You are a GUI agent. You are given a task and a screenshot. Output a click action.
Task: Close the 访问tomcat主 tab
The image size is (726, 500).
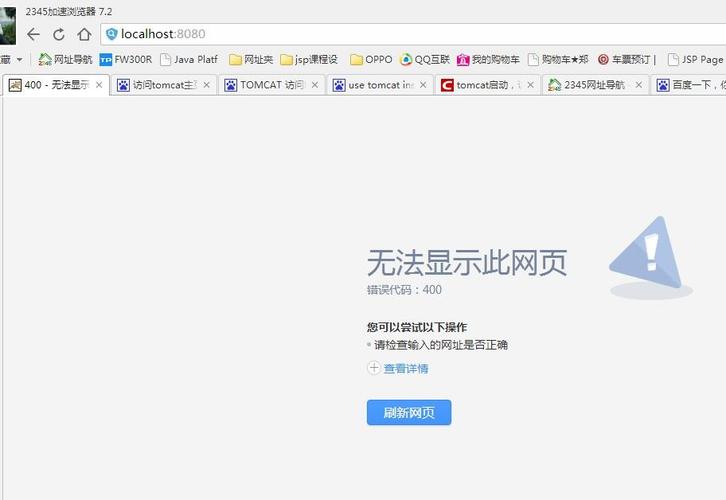tap(207, 85)
